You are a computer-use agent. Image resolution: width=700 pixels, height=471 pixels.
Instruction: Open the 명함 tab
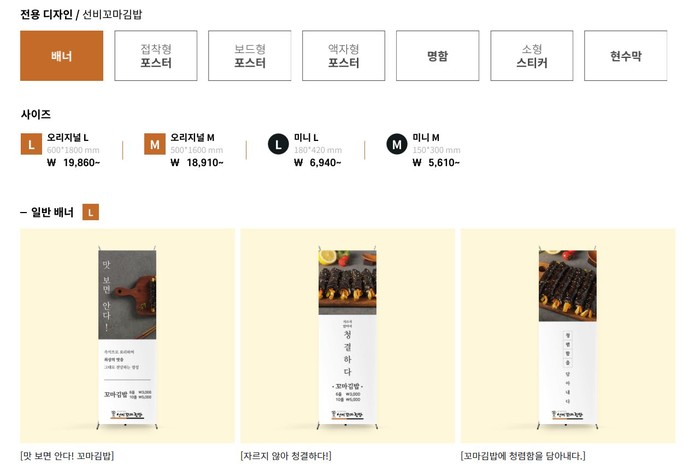(437, 56)
